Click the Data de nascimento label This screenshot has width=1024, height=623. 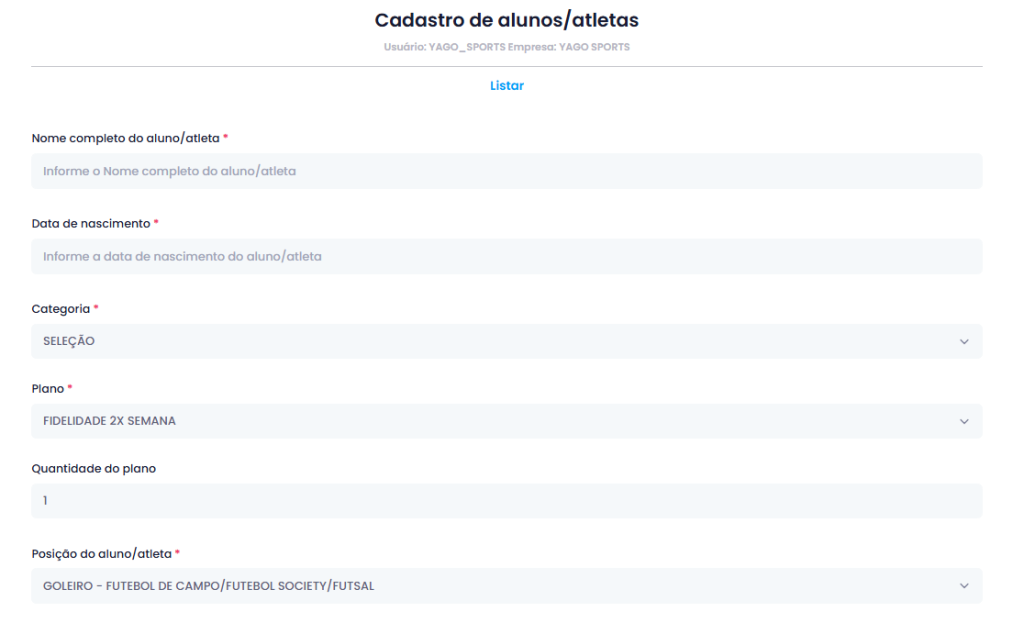(x=91, y=223)
